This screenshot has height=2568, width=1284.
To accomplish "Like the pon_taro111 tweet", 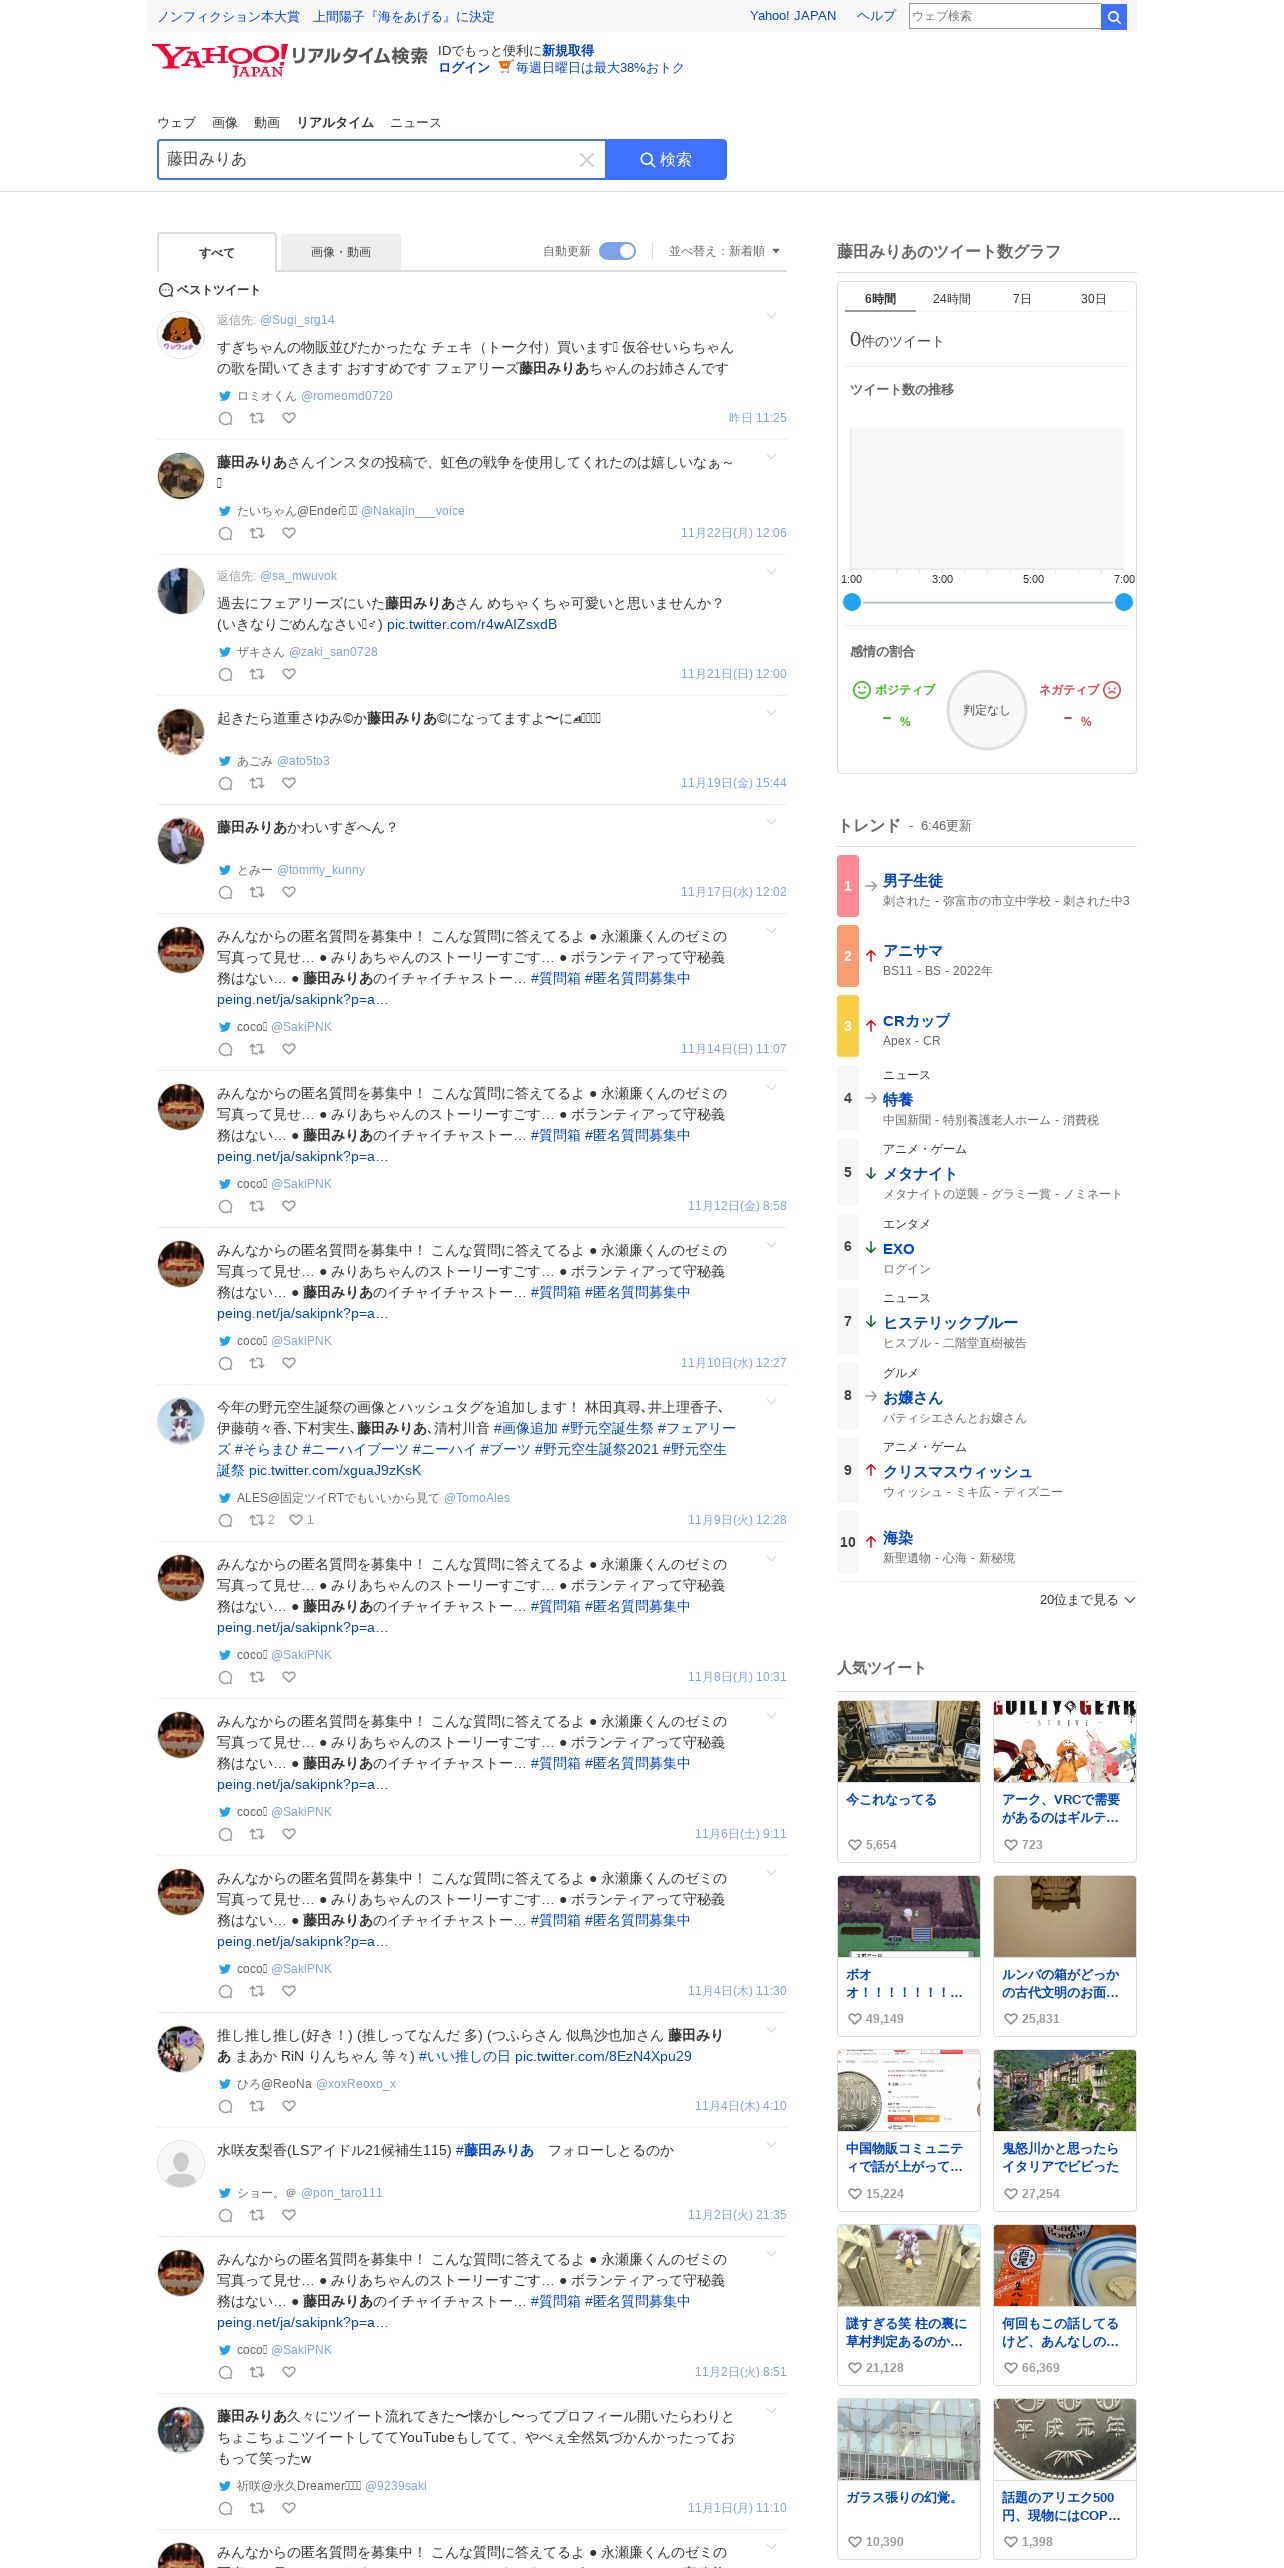I will 289,2215.
